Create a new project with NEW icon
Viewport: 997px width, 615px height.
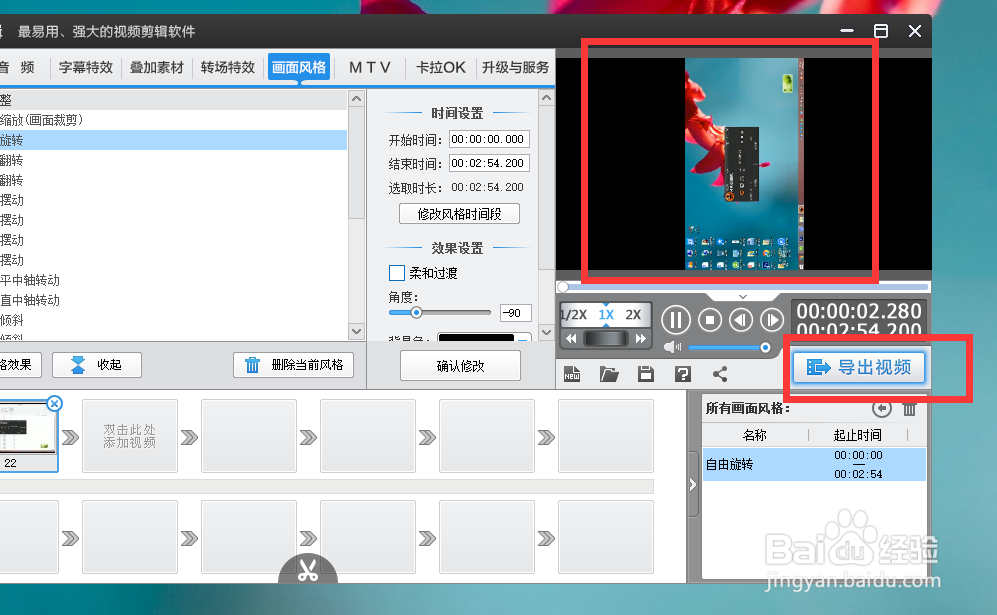pyautogui.click(x=572, y=374)
